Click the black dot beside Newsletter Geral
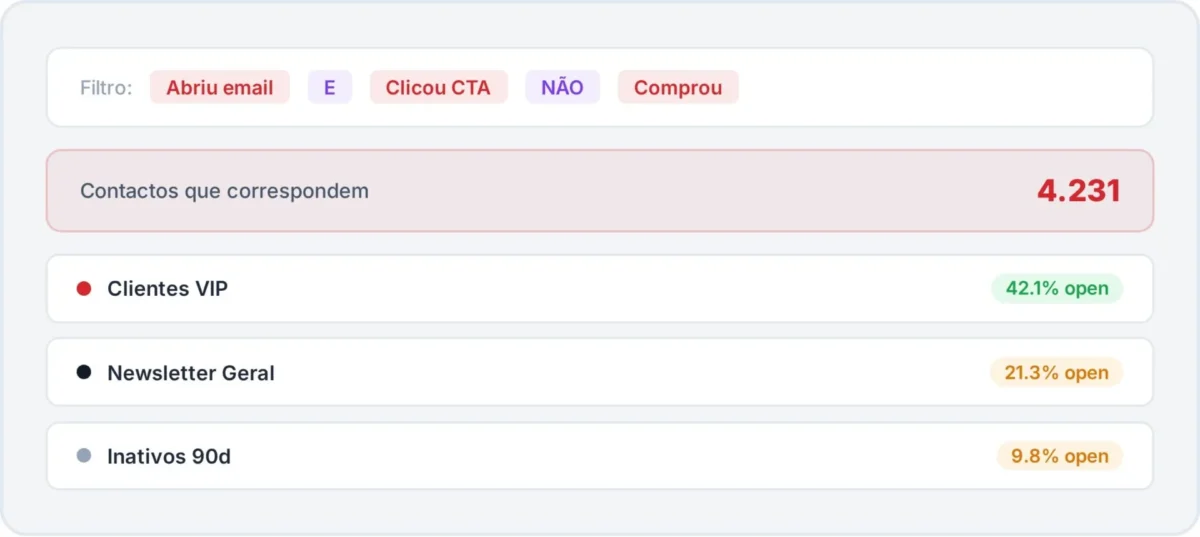 pos(84,372)
